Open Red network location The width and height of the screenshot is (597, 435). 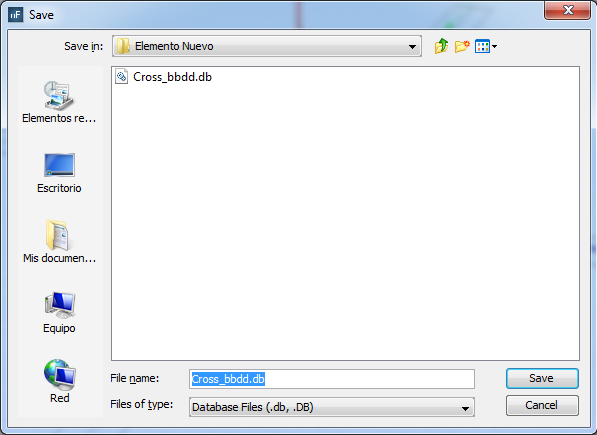(x=59, y=381)
